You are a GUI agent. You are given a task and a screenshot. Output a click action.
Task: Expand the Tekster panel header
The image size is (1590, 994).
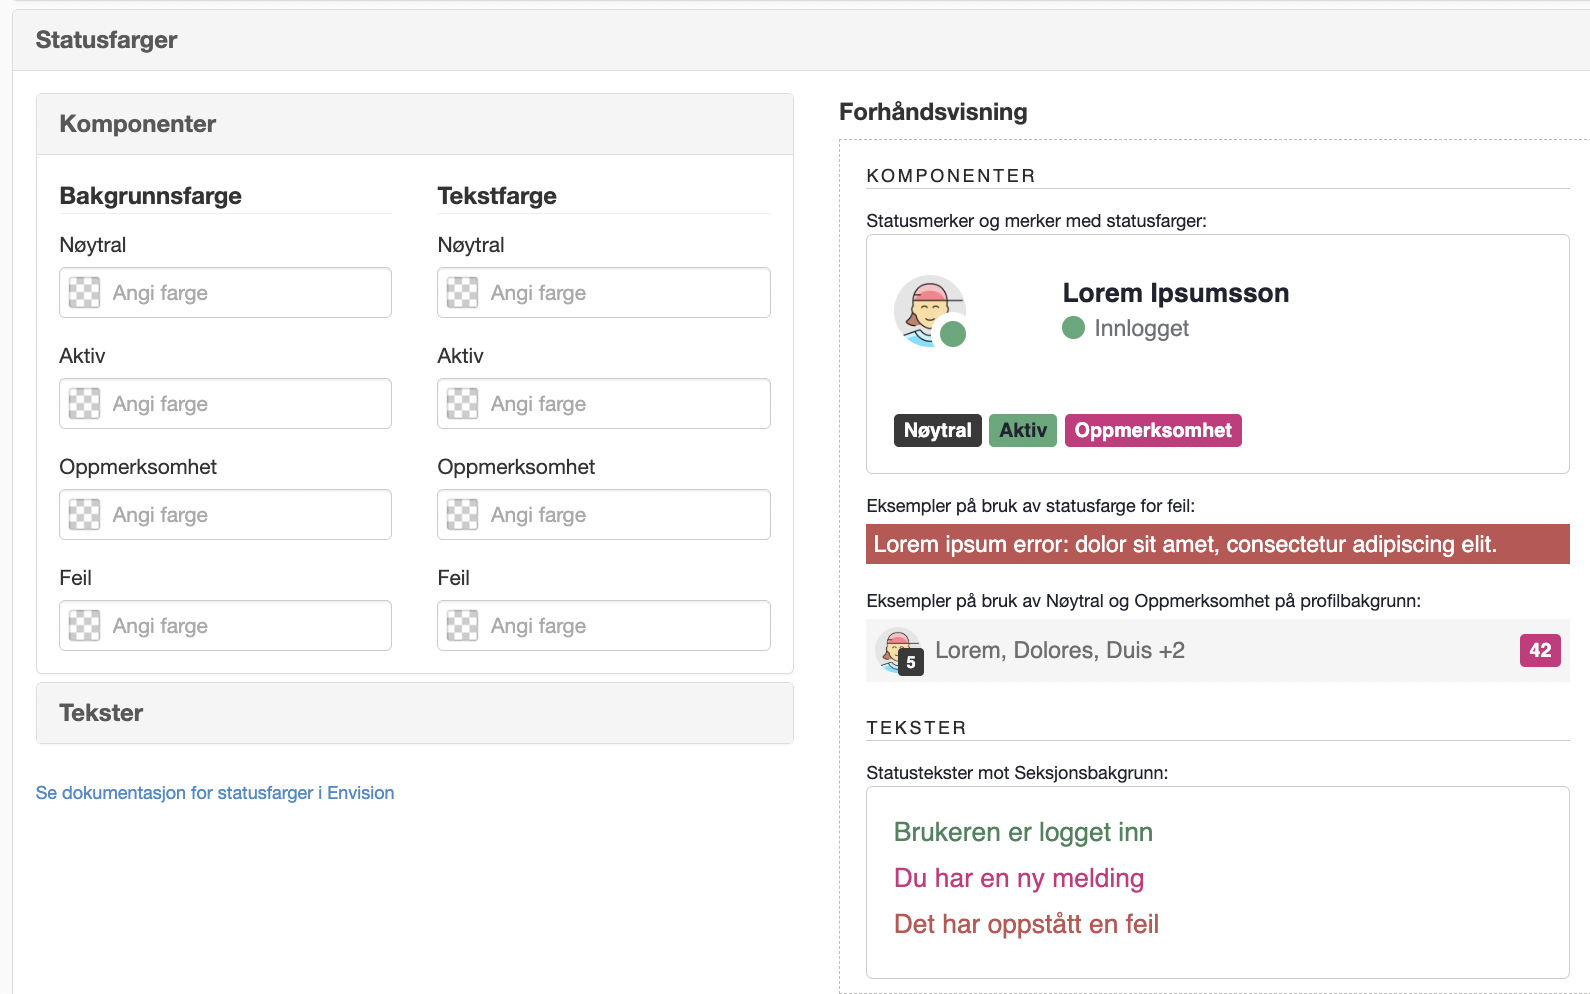[415, 713]
